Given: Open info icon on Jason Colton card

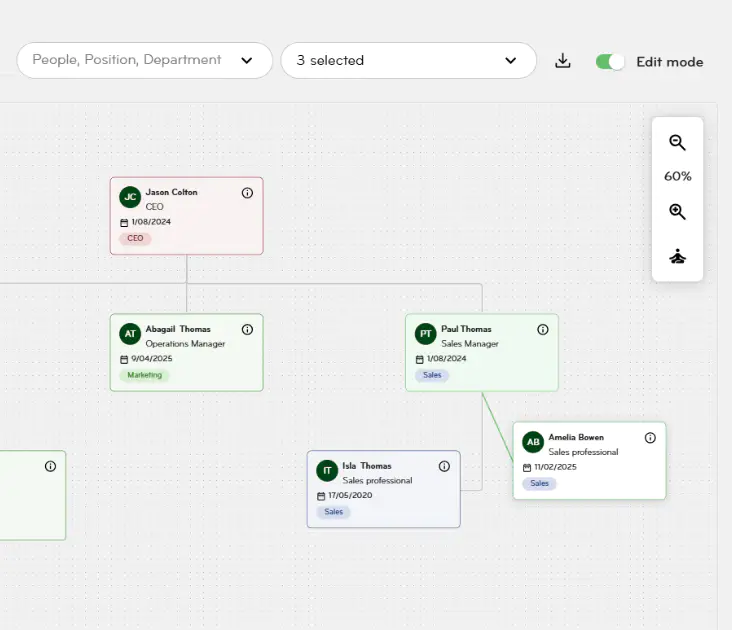Looking at the screenshot, I should click(x=247, y=193).
